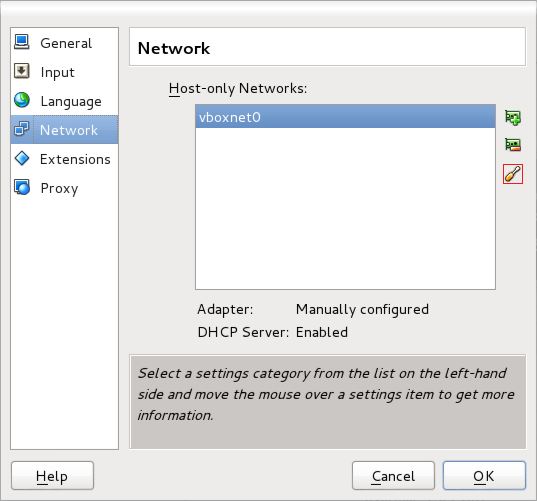Screen dimensions: 537x501
Task: Cancel the settings dialog
Action: pyautogui.click(x=393, y=476)
